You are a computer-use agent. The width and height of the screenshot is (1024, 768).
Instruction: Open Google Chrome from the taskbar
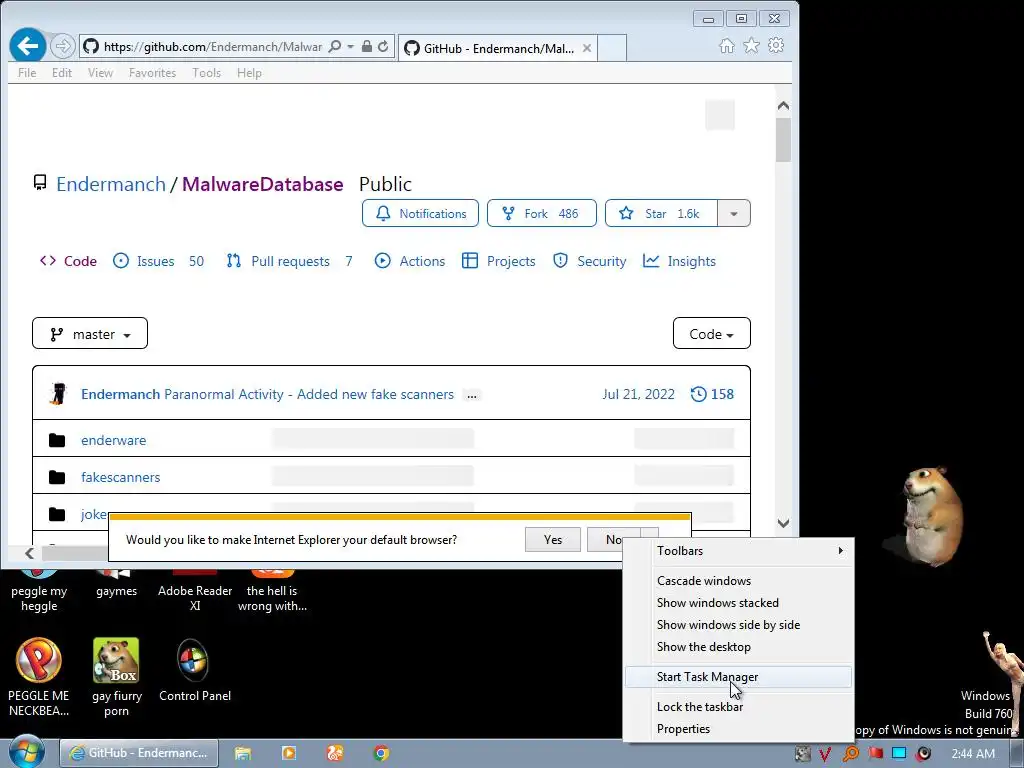pos(381,754)
